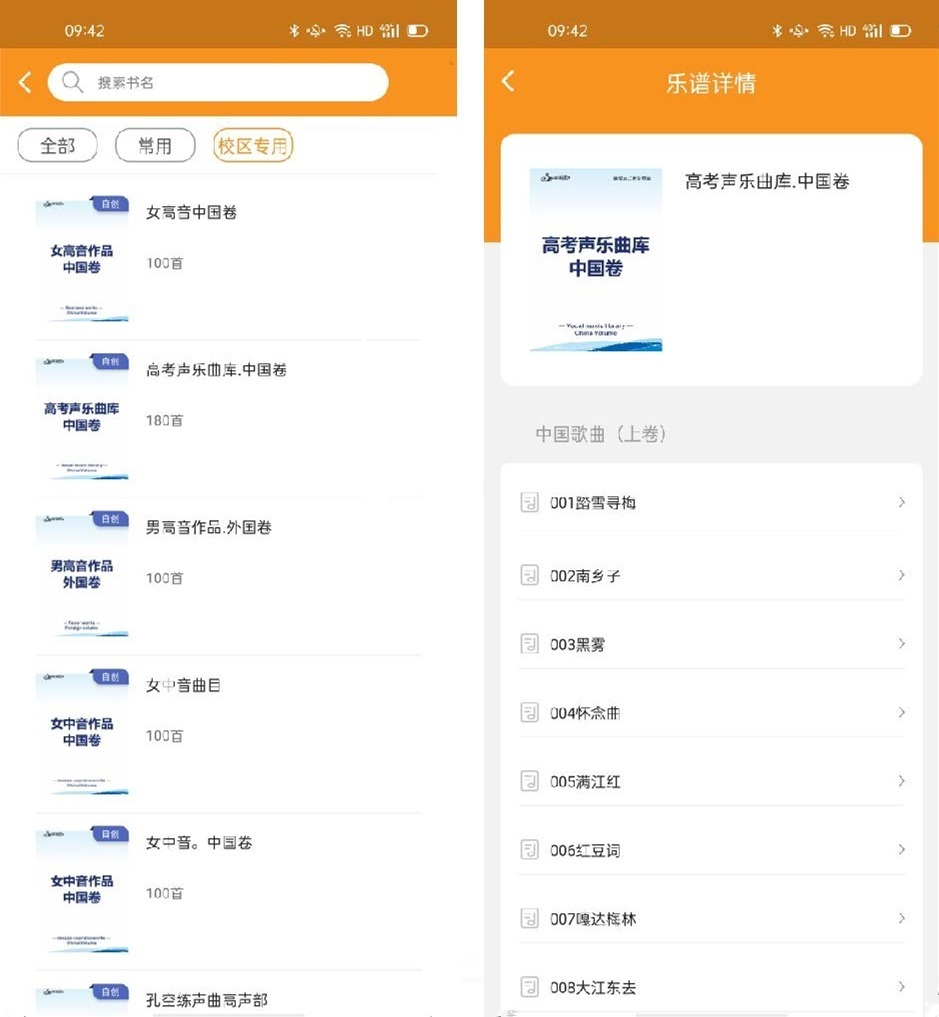Open the 女高音中国卷 book title
This screenshot has height=1017, width=939.
[191, 212]
